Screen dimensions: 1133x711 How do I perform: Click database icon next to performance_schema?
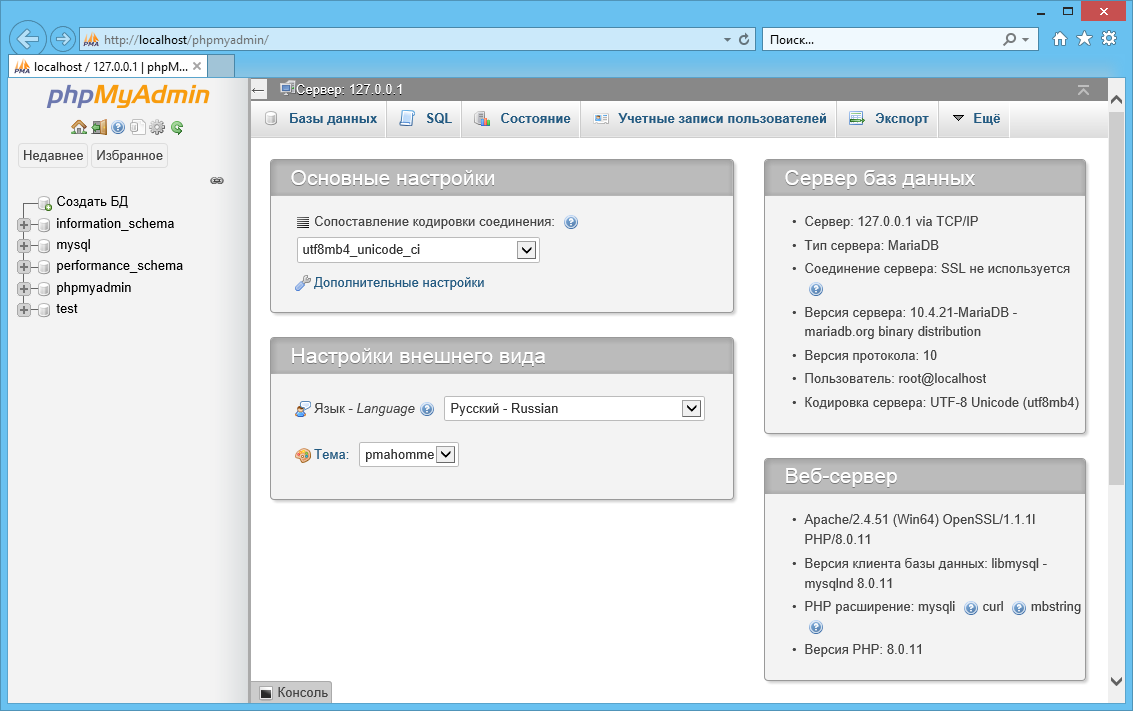point(44,267)
